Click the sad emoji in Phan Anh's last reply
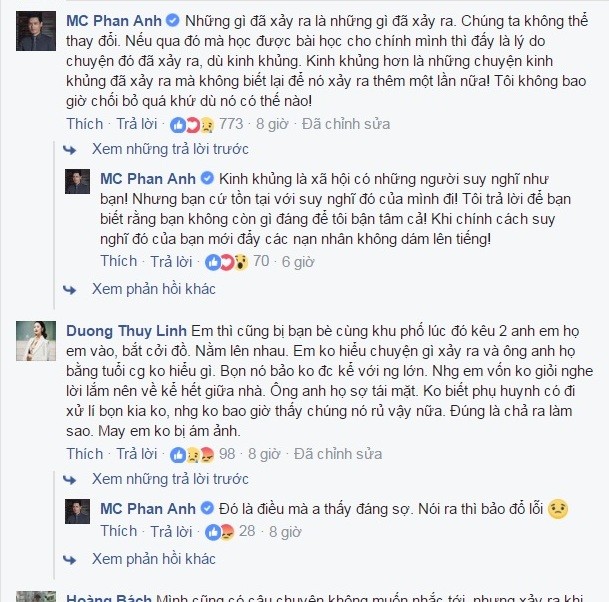The image size is (609, 602). (x=558, y=509)
